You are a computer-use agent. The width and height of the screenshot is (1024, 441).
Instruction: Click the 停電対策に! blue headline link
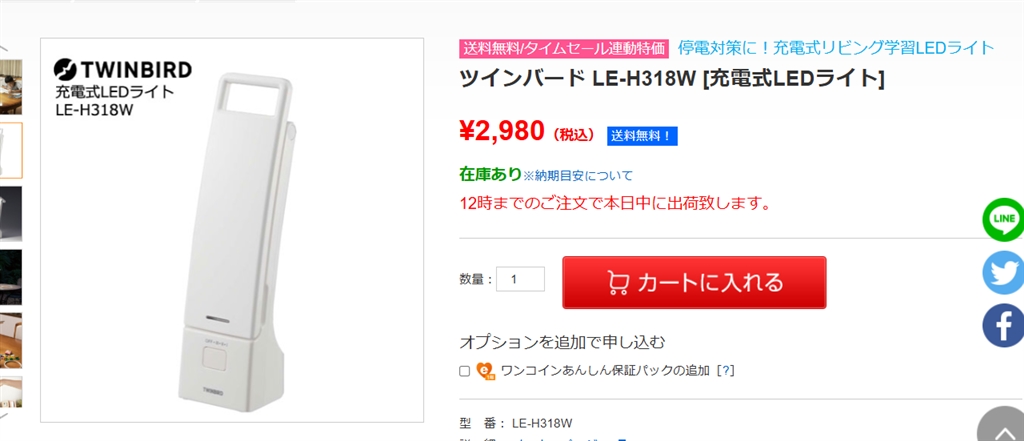pos(836,47)
